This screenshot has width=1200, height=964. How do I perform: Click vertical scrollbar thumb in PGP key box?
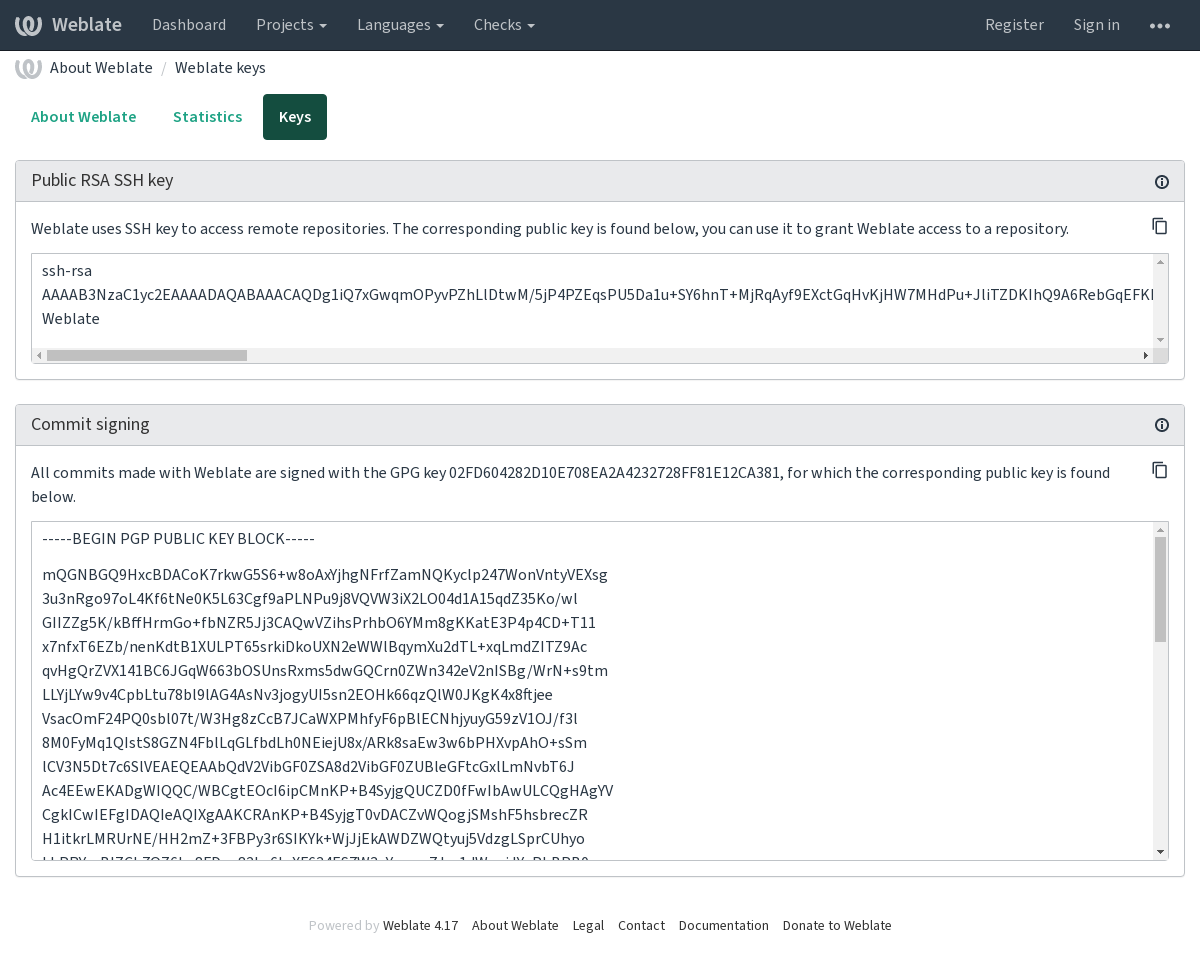pos(1161,589)
